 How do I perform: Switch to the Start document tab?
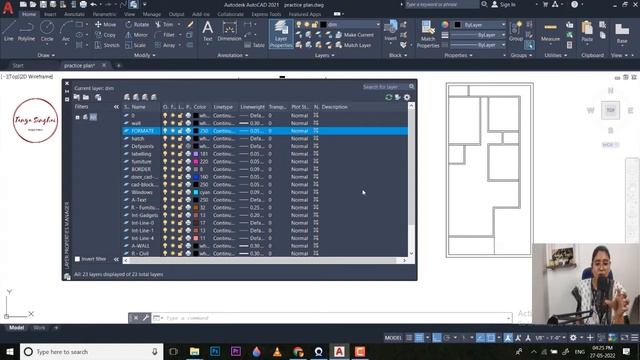pyautogui.click(x=18, y=65)
